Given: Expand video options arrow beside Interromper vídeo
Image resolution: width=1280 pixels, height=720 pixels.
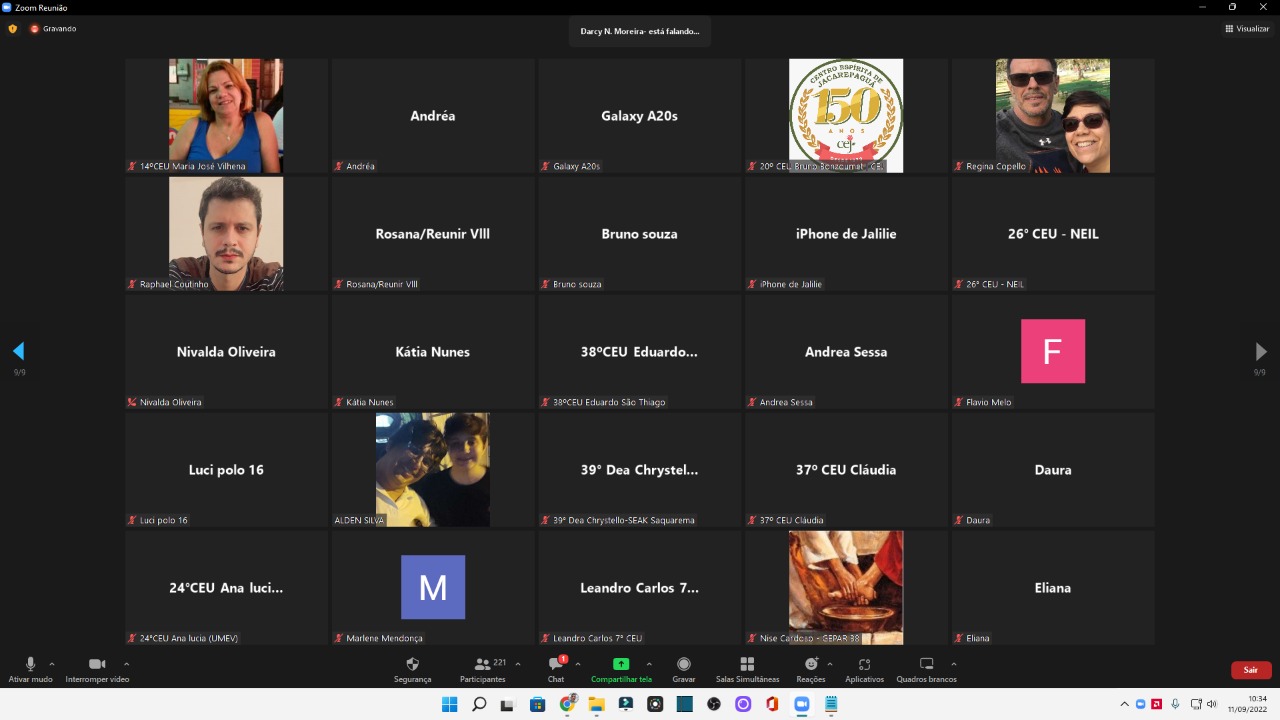Looking at the screenshot, I should [126, 664].
